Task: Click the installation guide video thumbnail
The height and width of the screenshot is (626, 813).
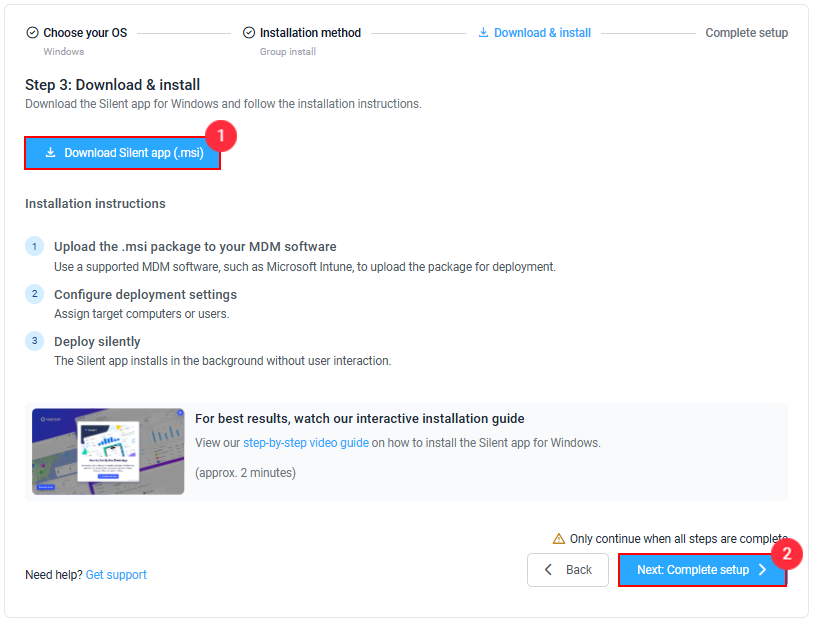Action: tap(108, 452)
